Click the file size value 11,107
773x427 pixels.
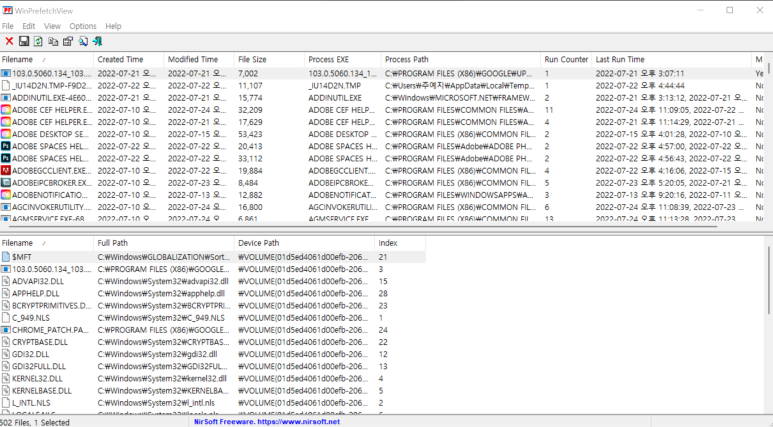click(250, 86)
